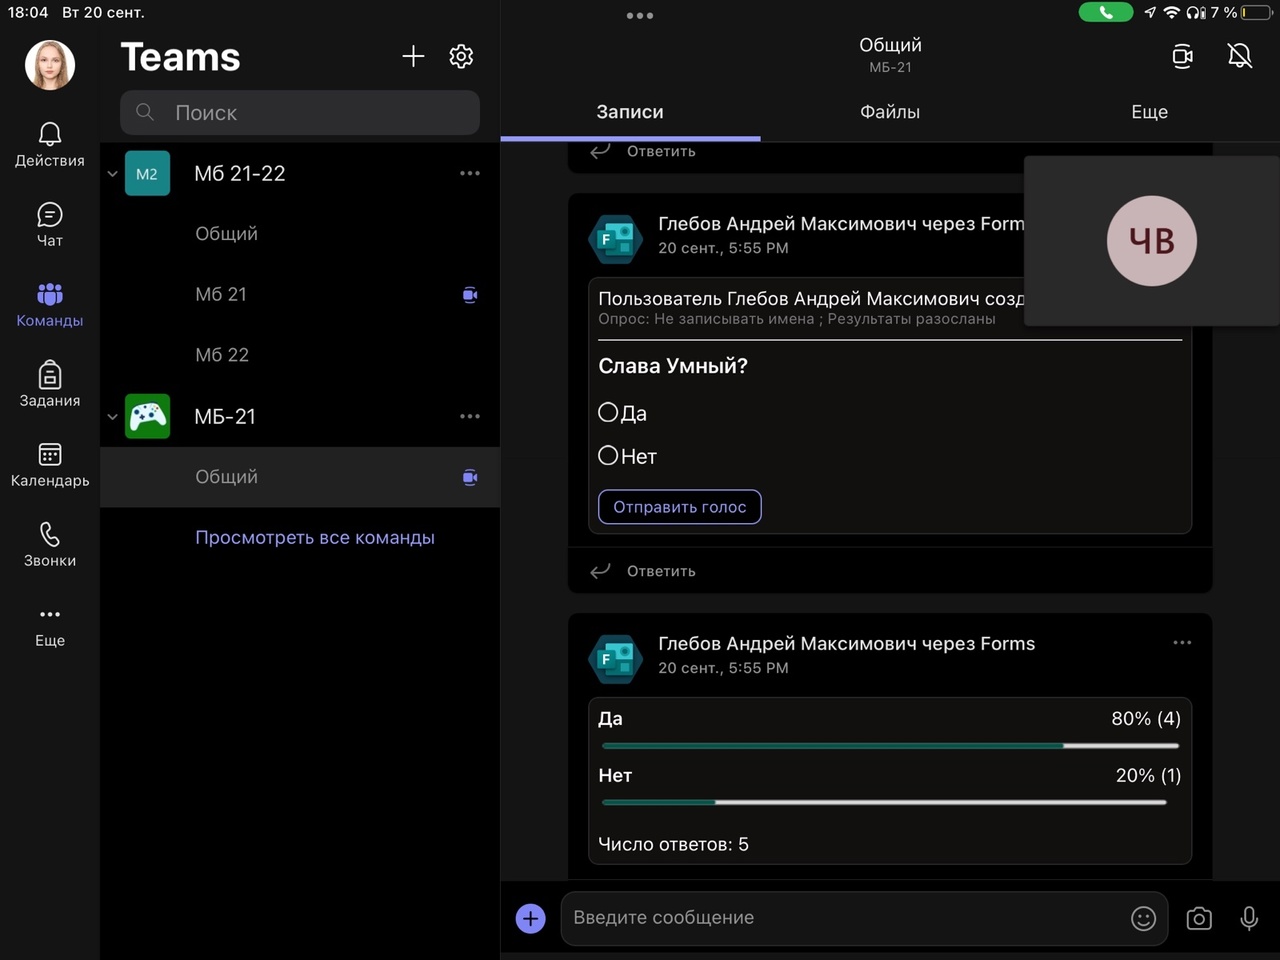Open the Календарь calendar
1280x960 pixels.
(50, 465)
